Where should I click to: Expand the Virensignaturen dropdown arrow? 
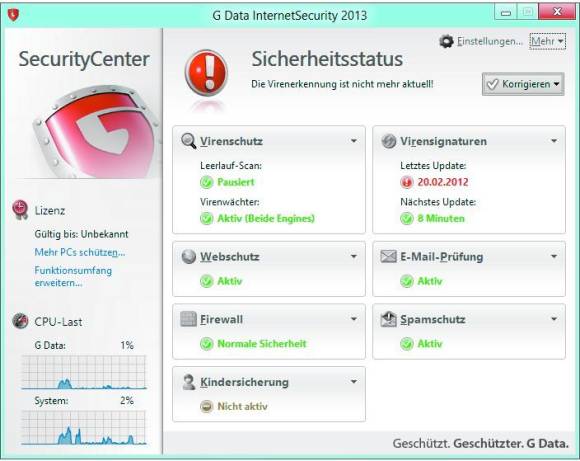[x=554, y=141]
